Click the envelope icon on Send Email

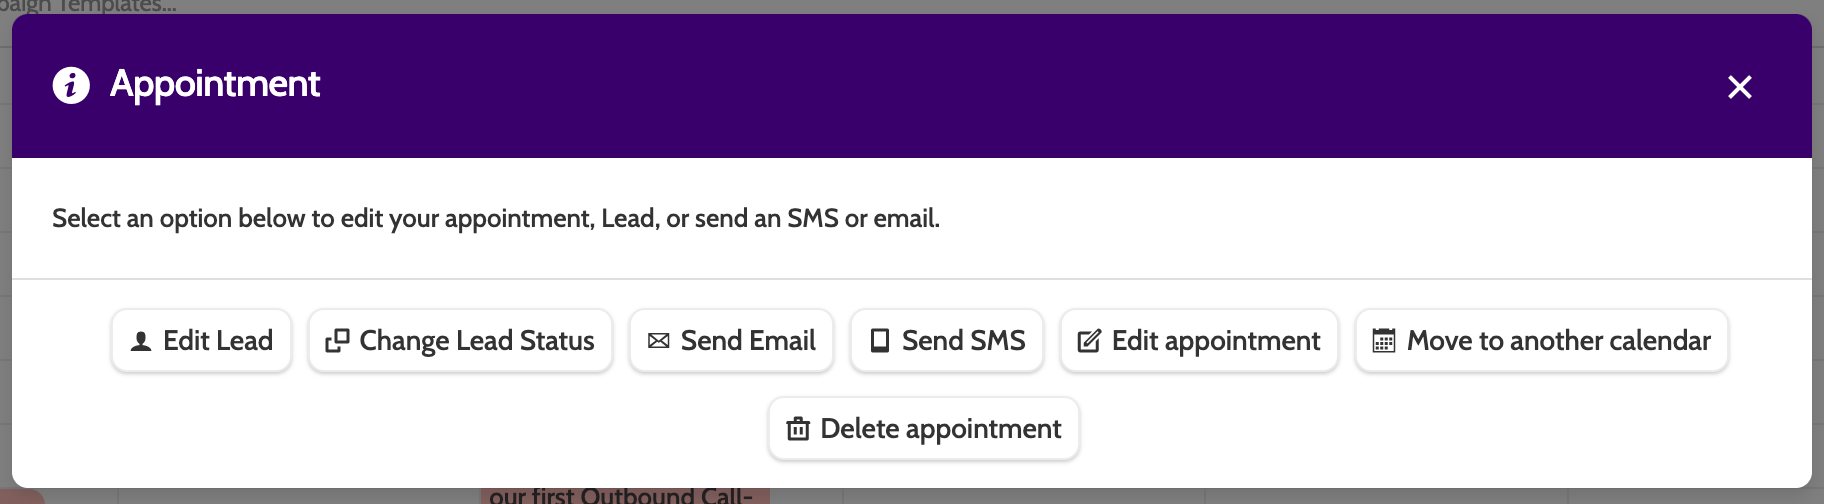pos(658,342)
